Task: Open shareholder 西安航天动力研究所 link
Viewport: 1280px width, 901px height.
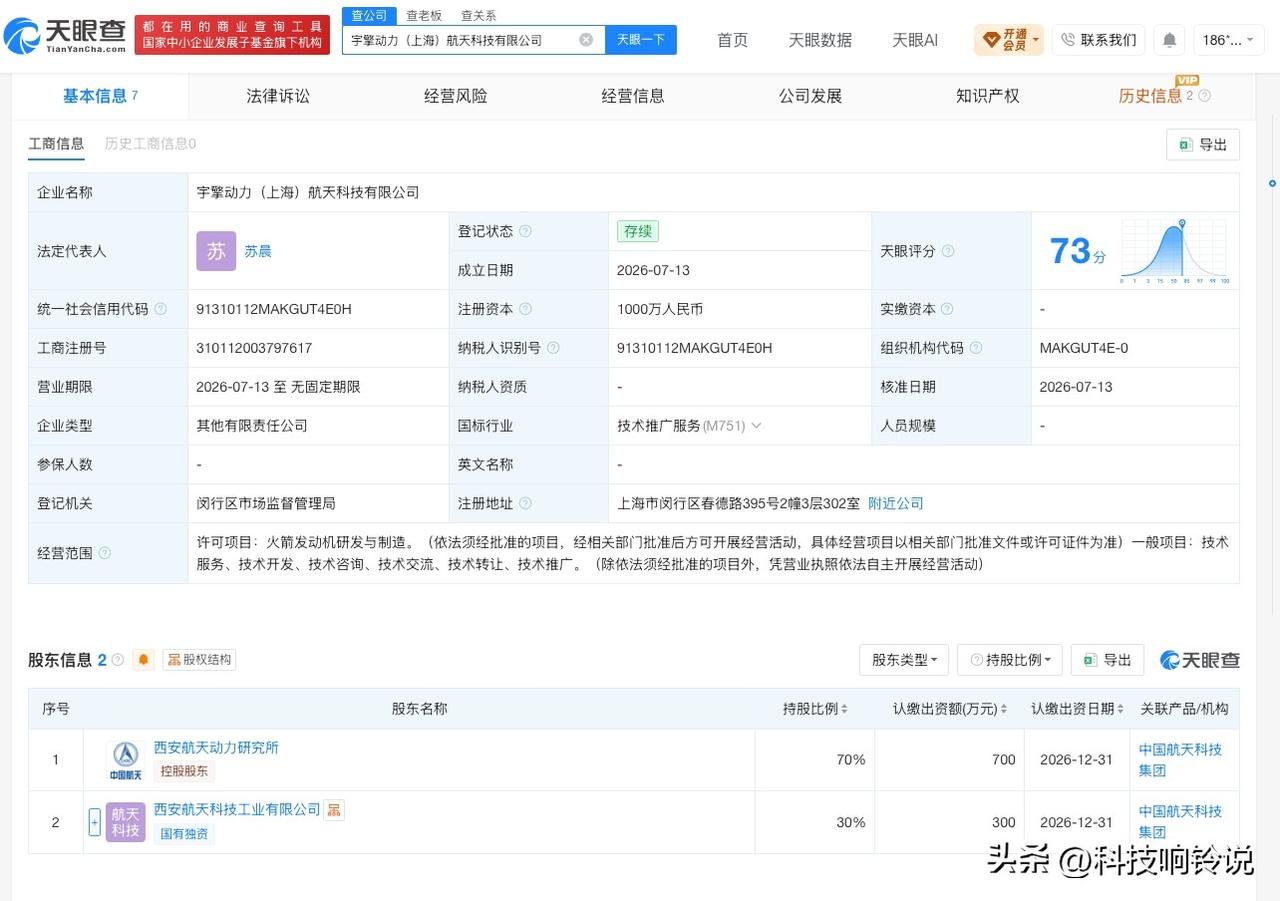Action: click(x=216, y=747)
